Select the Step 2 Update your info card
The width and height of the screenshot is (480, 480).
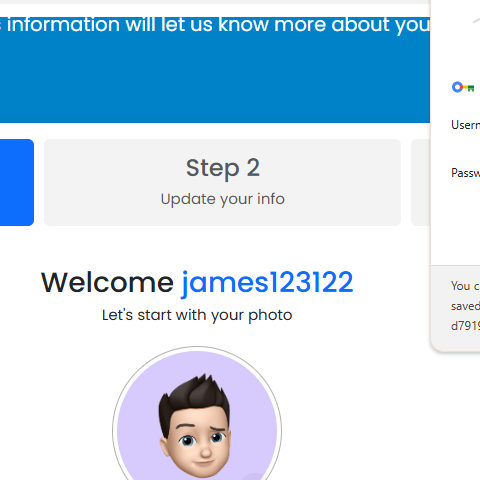222,182
